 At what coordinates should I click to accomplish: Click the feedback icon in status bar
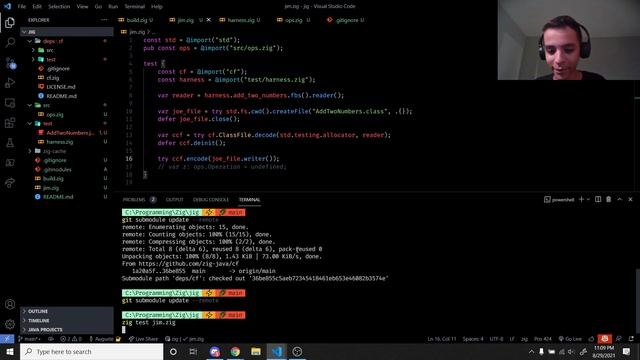coord(619,339)
